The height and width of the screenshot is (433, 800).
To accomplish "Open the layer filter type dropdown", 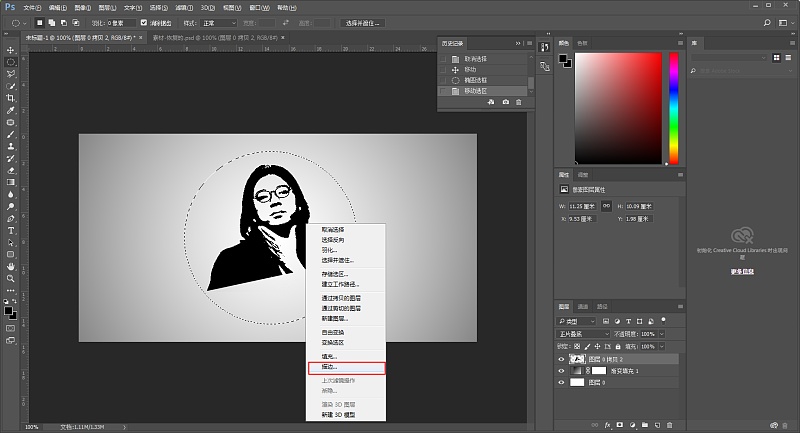I will [x=576, y=321].
